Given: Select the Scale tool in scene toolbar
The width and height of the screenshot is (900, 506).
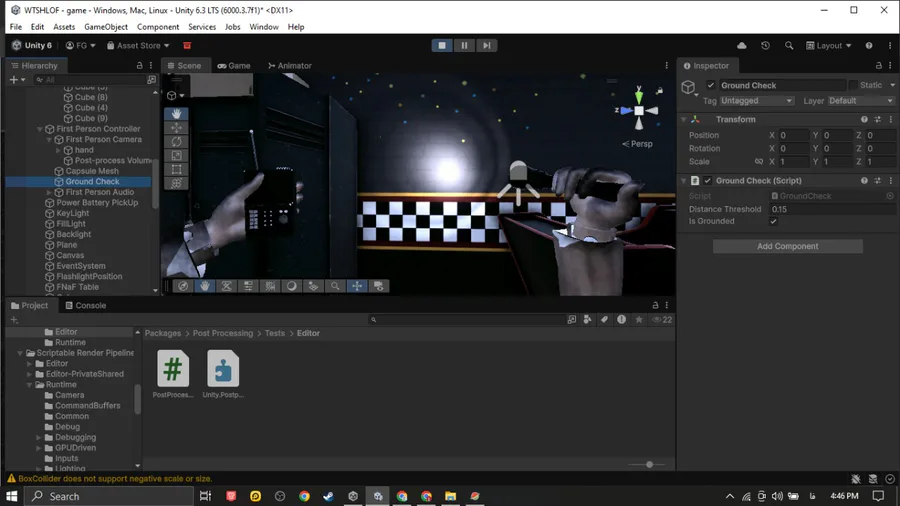Looking at the screenshot, I should pyautogui.click(x=176, y=155).
